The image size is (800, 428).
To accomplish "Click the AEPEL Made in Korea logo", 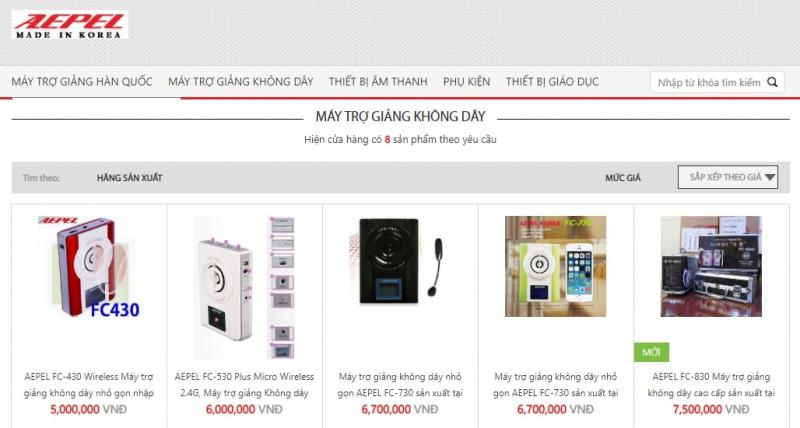I will [x=70, y=26].
